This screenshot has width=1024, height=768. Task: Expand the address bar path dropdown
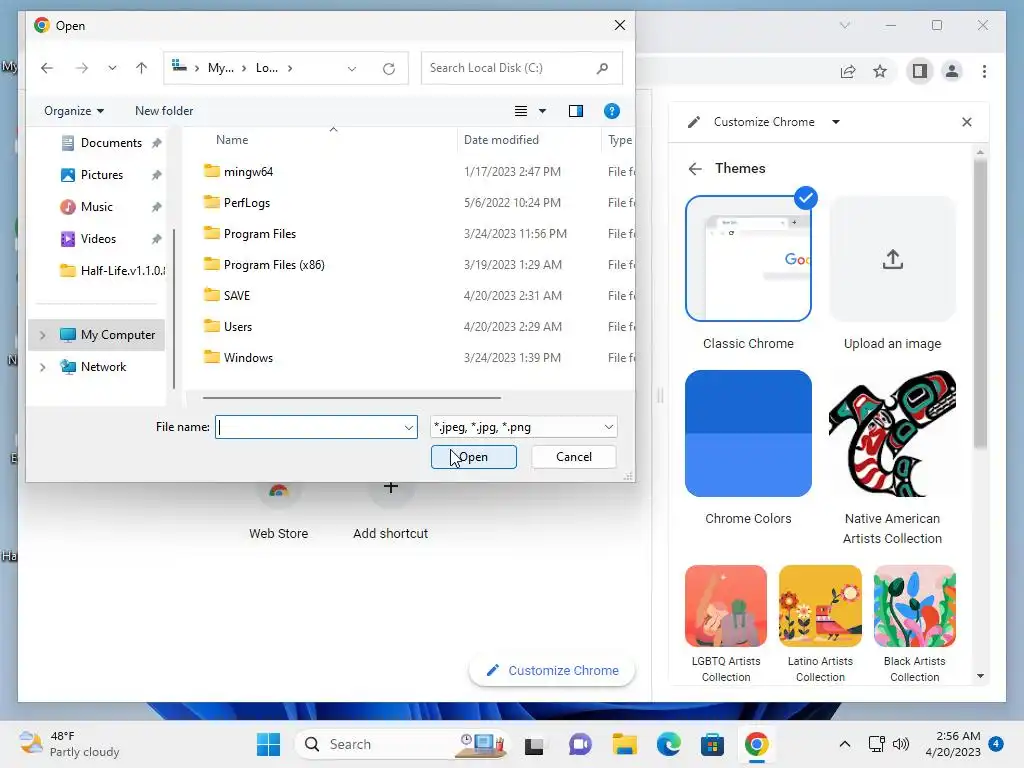coord(352,69)
